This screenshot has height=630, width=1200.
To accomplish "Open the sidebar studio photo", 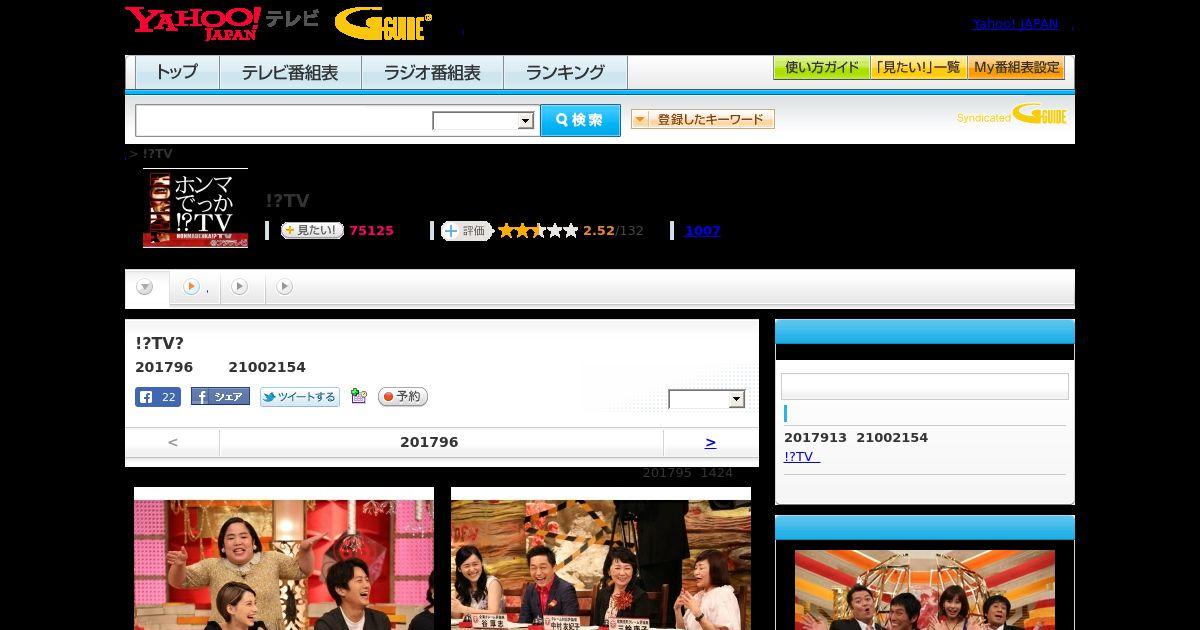I will tap(925, 590).
